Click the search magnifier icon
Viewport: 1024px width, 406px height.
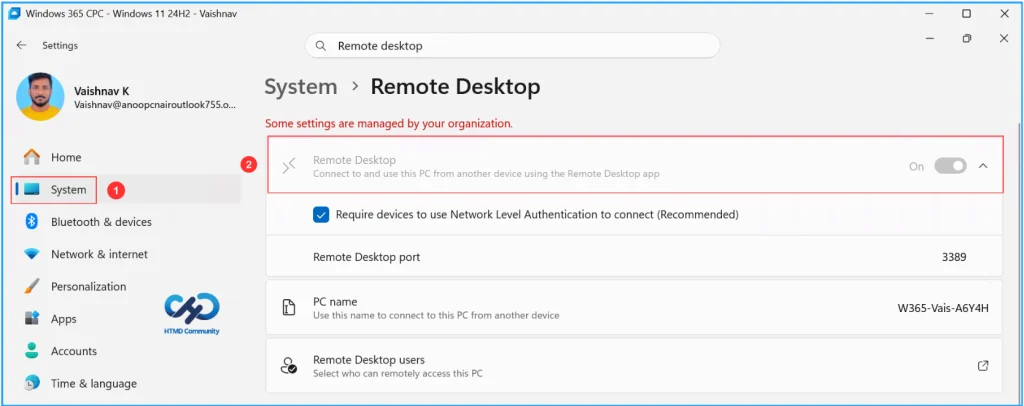tap(321, 46)
